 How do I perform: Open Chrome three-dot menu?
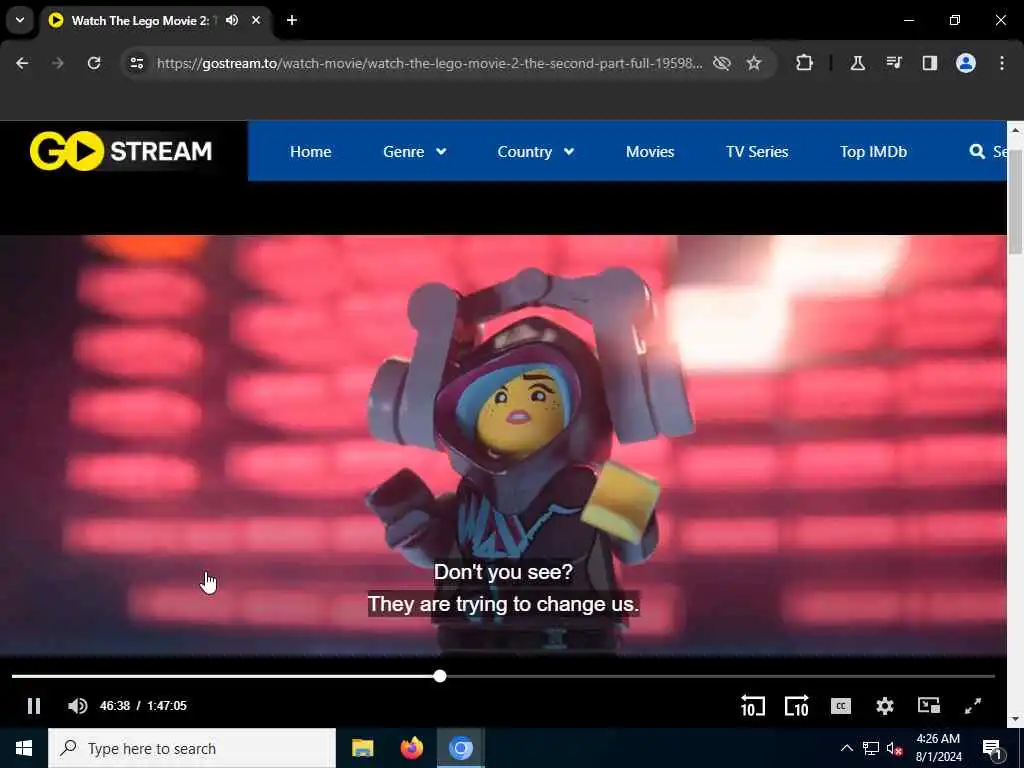pos(1002,63)
